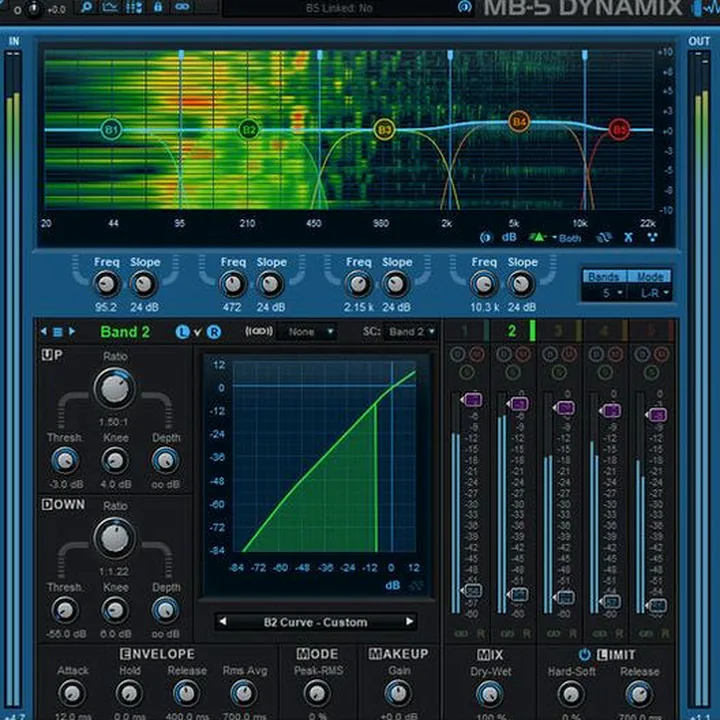
Task: Open the Mode dropdown showing L-R
Action: tap(650, 293)
